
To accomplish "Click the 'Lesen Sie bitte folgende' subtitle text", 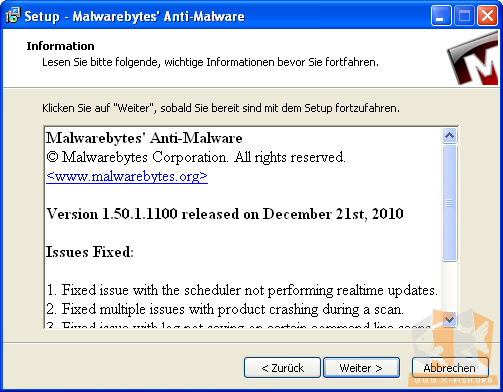I will (x=210, y=62).
